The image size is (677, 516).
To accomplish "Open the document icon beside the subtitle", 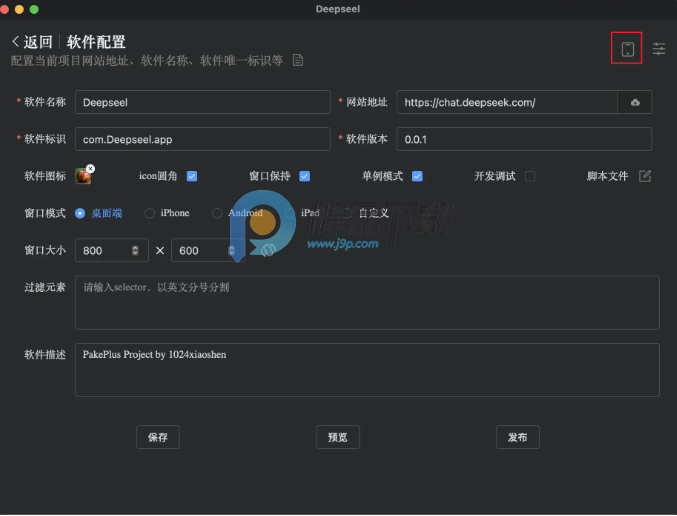I will pos(298,60).
